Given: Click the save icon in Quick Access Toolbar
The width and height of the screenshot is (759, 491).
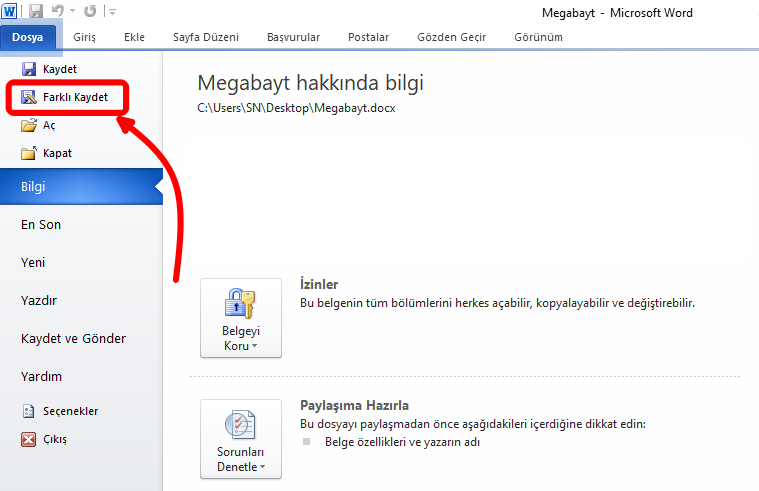Looking at the screenshot, I should [x=36, y=12].
